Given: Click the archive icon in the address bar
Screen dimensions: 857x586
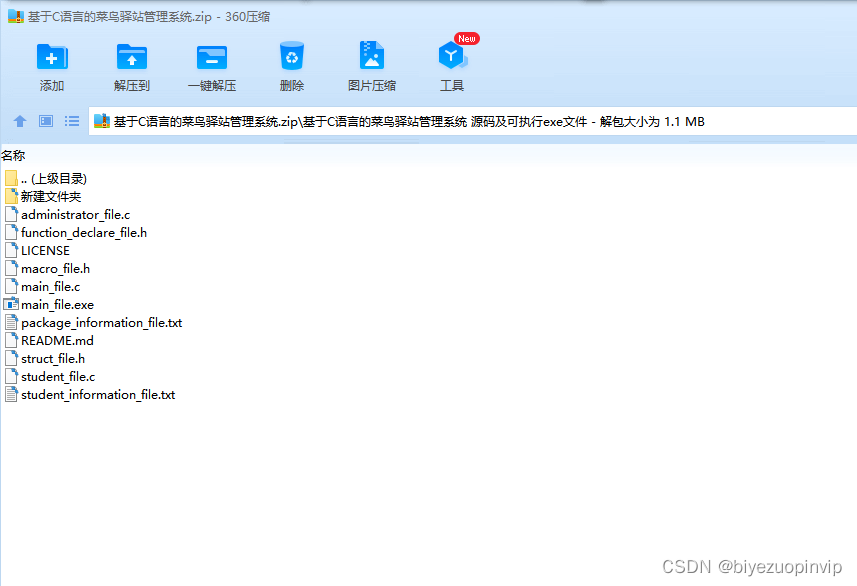Looking at the screenshot, I should 102,121.
